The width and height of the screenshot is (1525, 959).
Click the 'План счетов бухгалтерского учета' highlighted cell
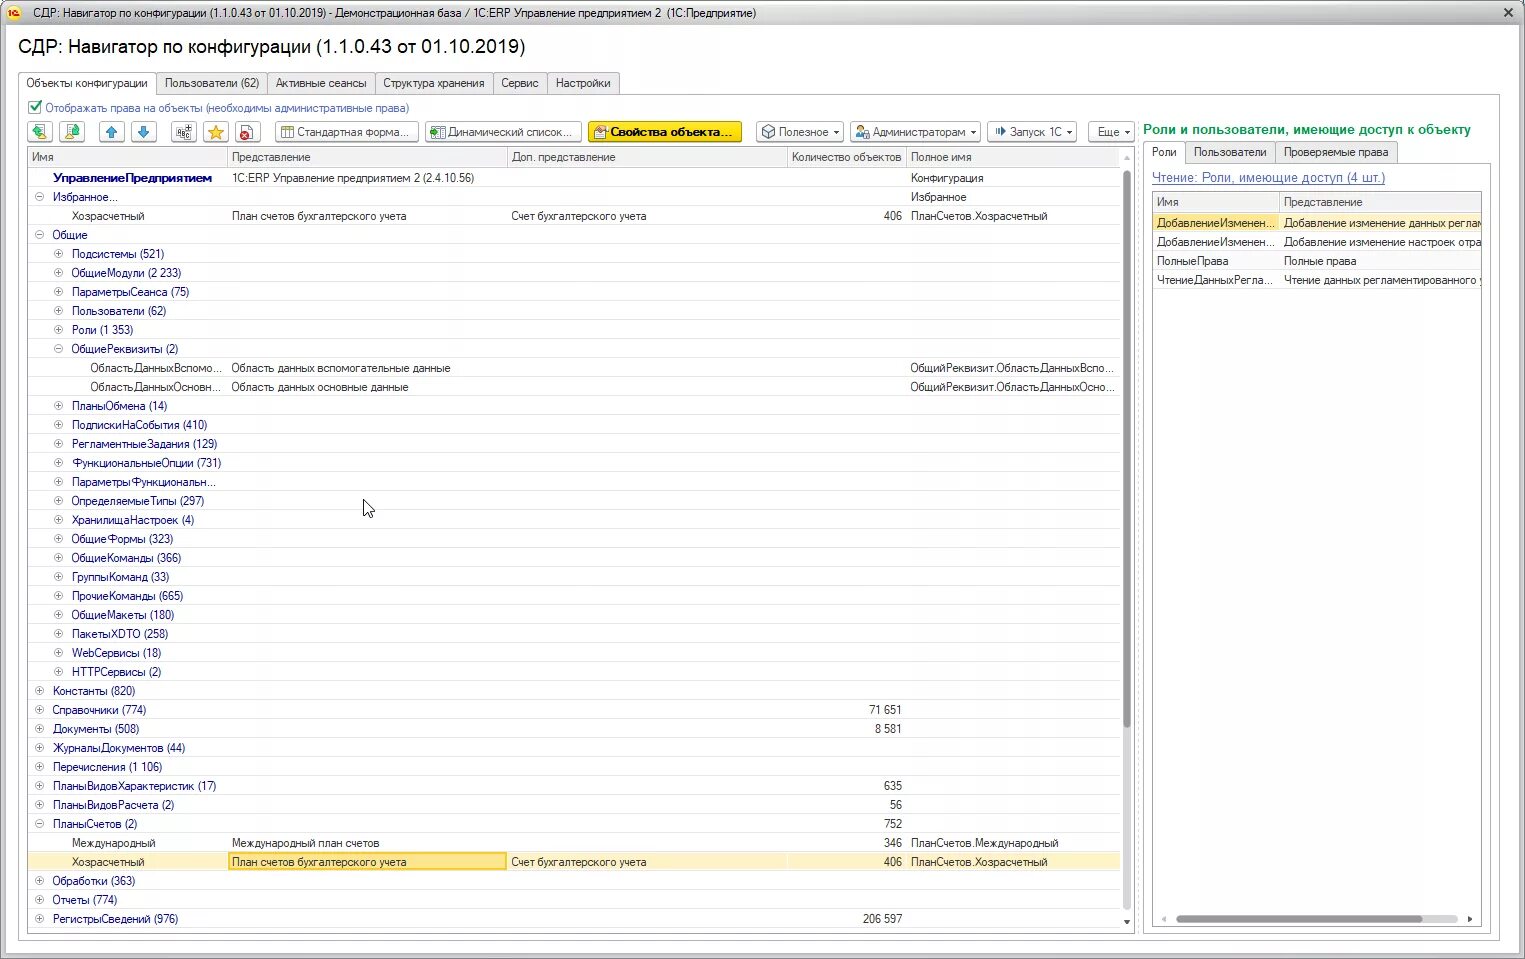coord(368,862)
